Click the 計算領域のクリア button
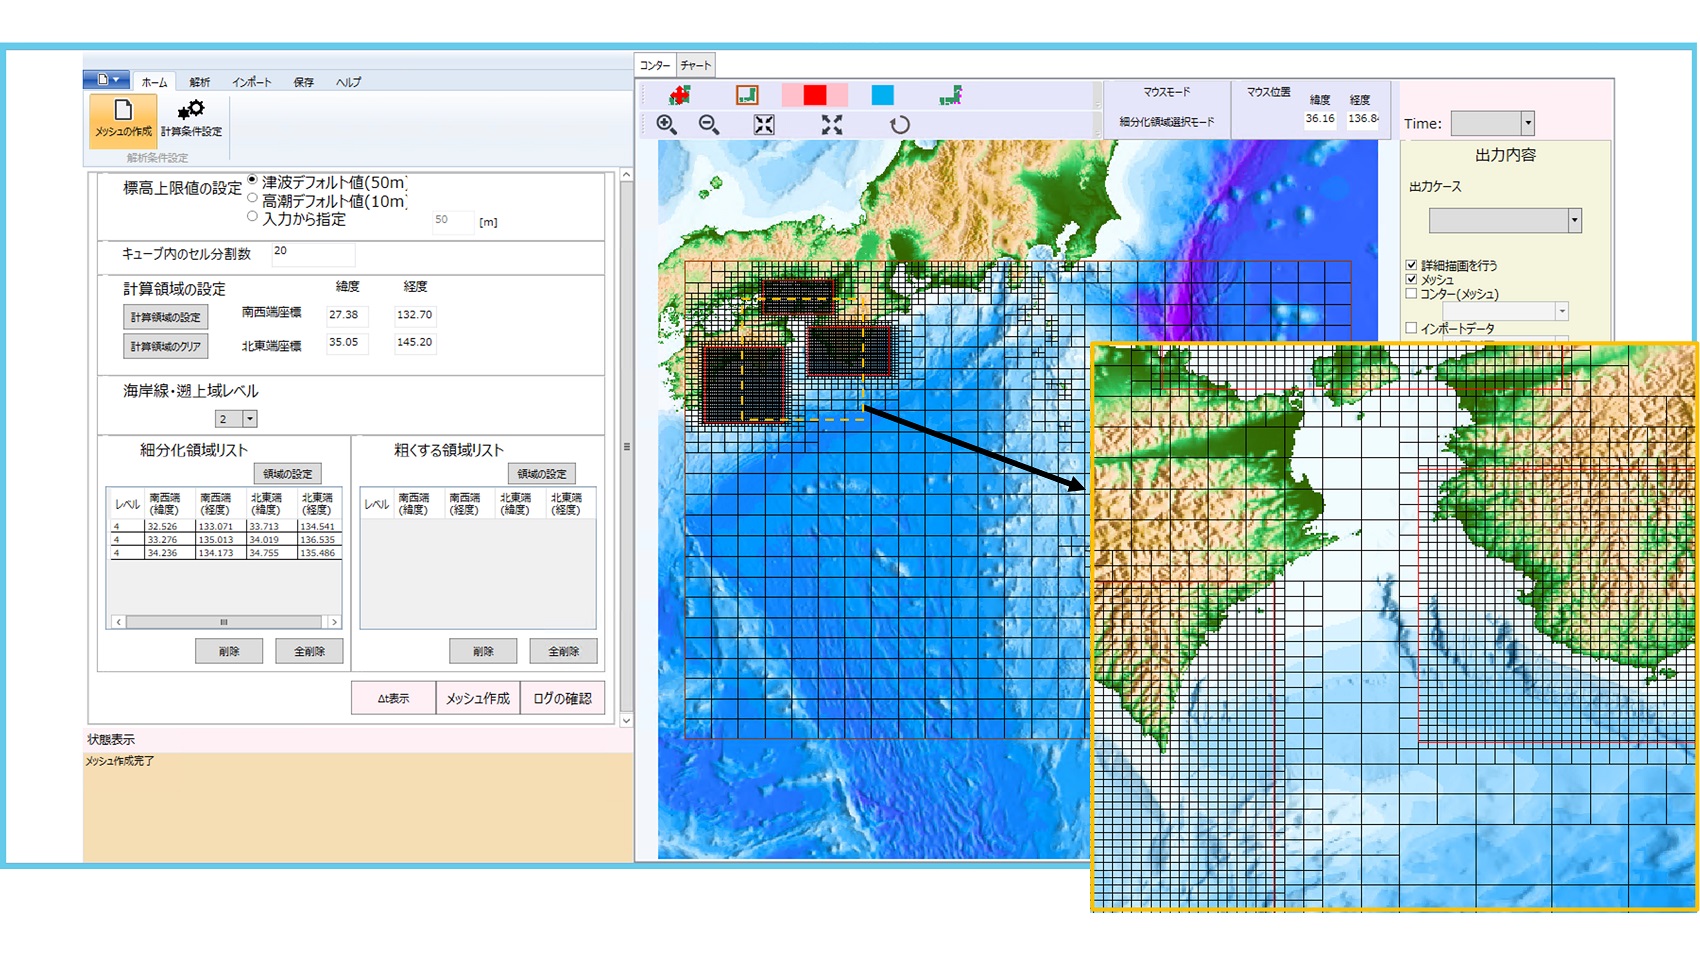The width and height of the screenshot is (1700, 956). coord(165,346)
